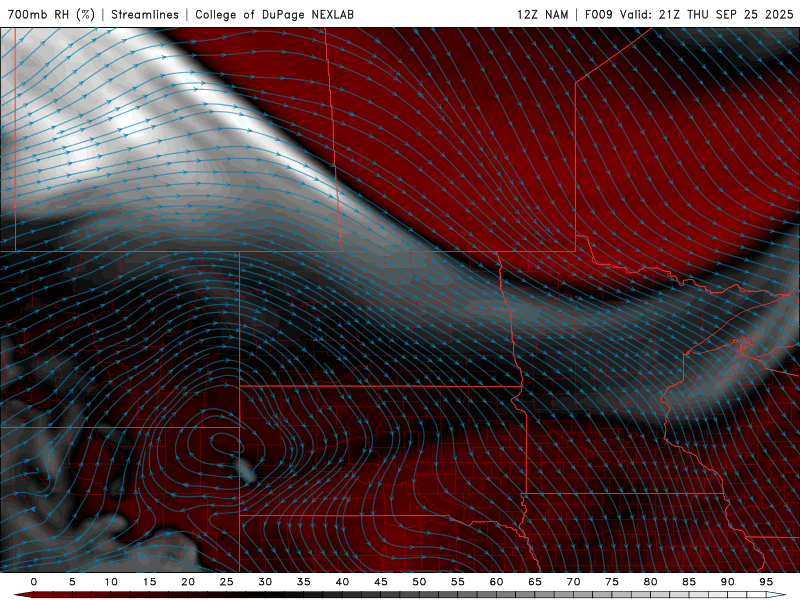Viewport: 800px width, 600px height.
Task: Click the colorbar label "70"
Action: click(x=573, y=582)
